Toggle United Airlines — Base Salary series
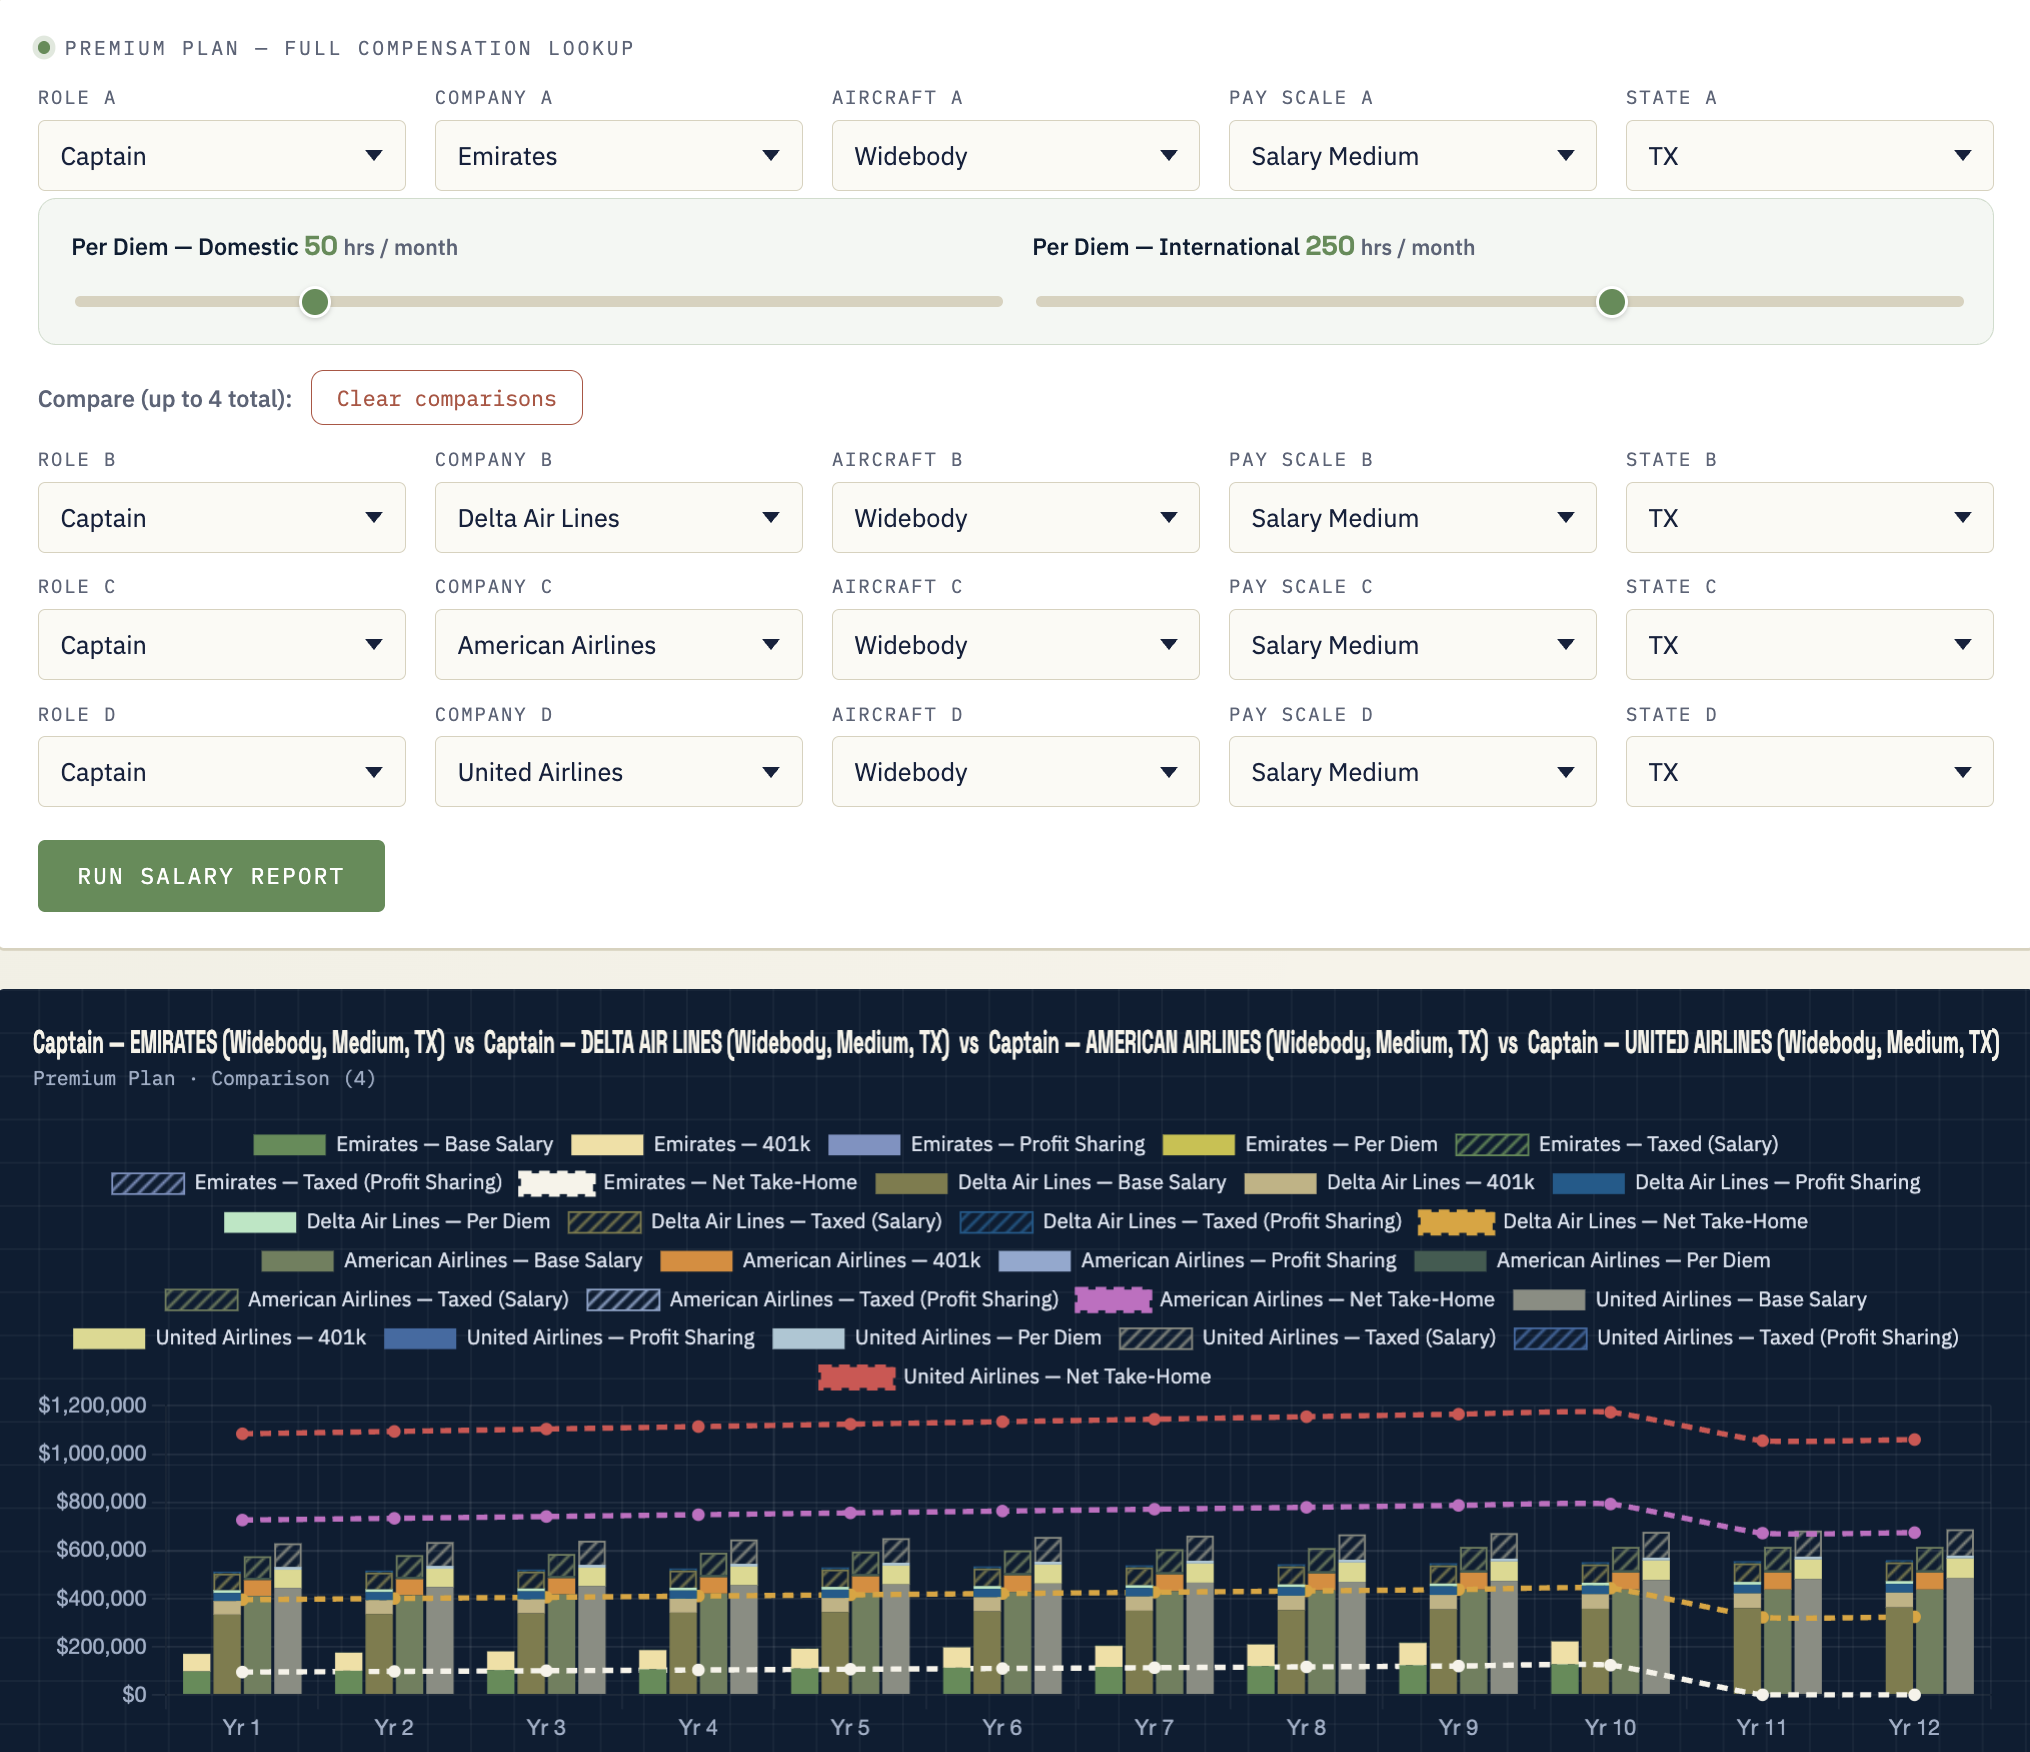 pyautogui.click(x=1690, y=1299)
